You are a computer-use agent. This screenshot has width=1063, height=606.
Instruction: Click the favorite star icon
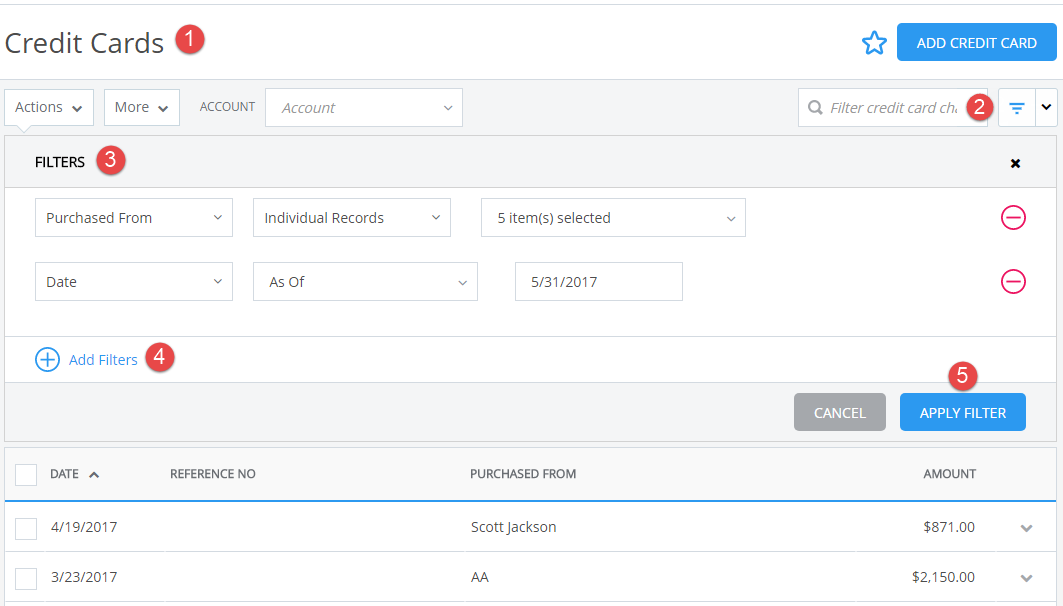[x=874, y=43]
